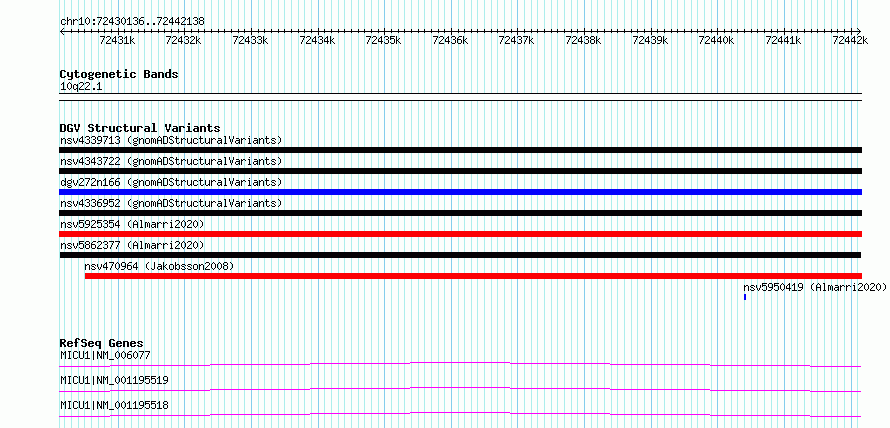890x428 pixels.
Task: Open label nsv5862377 (Almarri2020)
Action: pyautogui.click(x=132, y=245)
